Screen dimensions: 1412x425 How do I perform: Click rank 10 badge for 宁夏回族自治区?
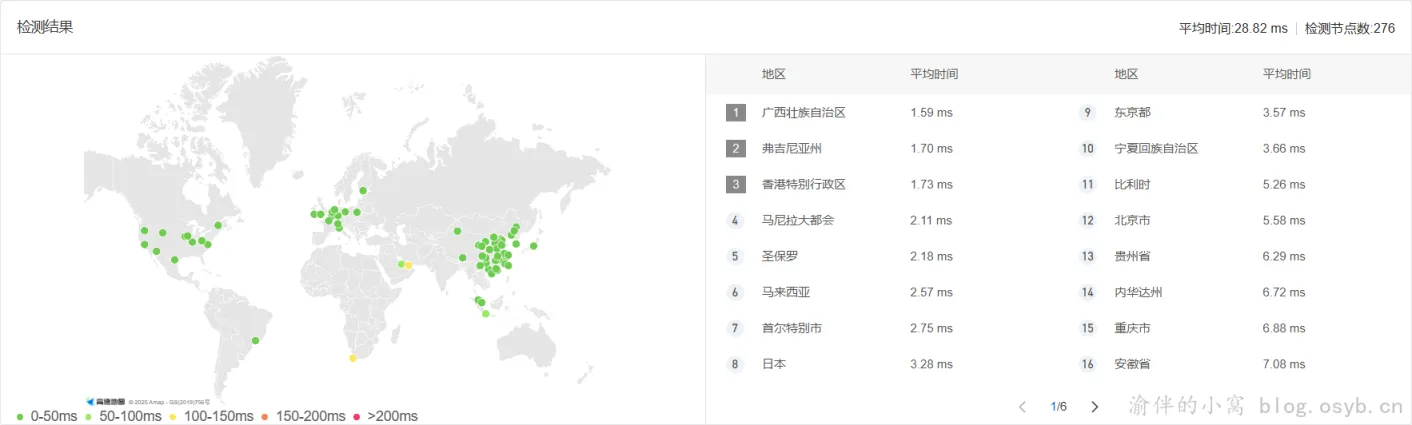pyautogui.click(x=1088, y=149)
